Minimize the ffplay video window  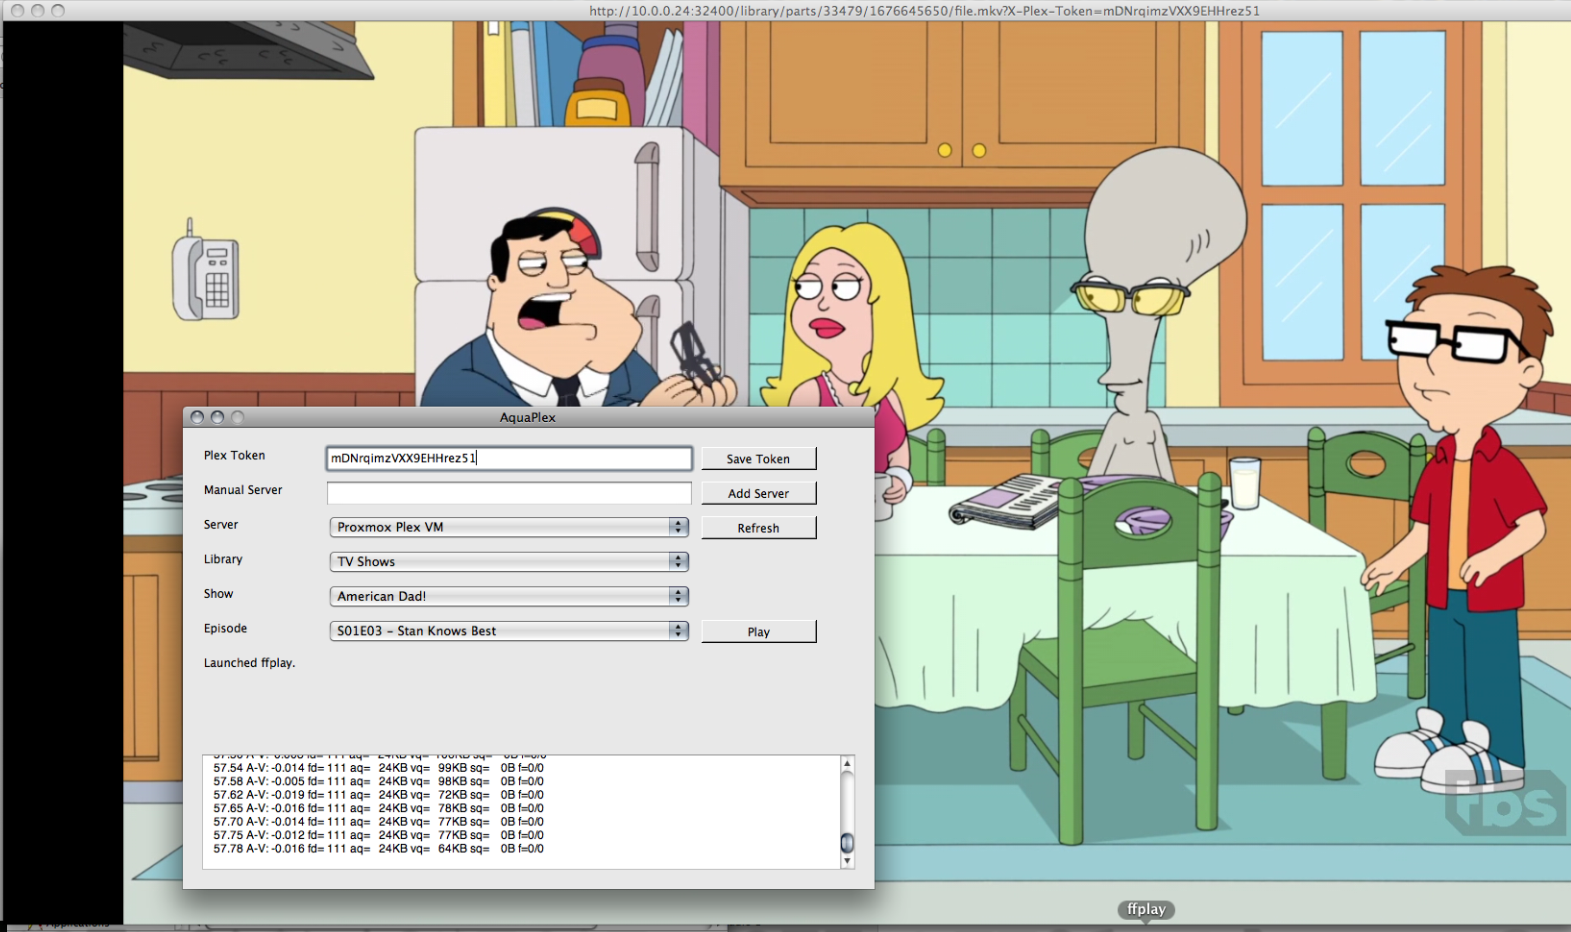[38, 10]
